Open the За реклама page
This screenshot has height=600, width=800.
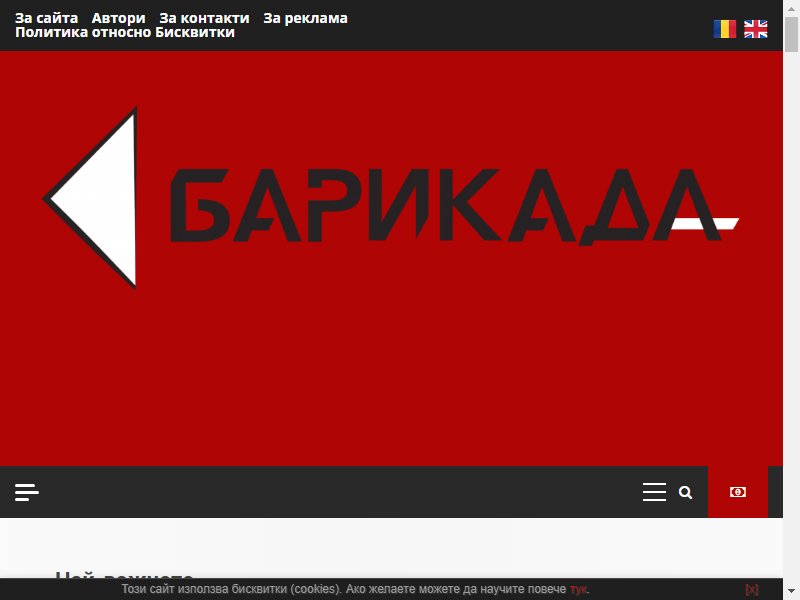[305, 18]
